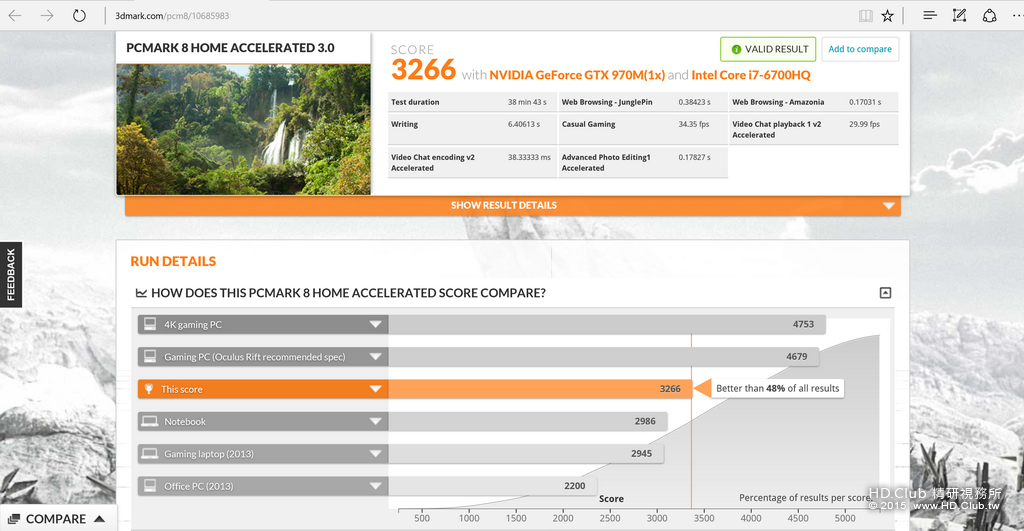Click the up arrow next to COMPARE
This screenshot has height=531, width=1024.
(x=99, y=519)
